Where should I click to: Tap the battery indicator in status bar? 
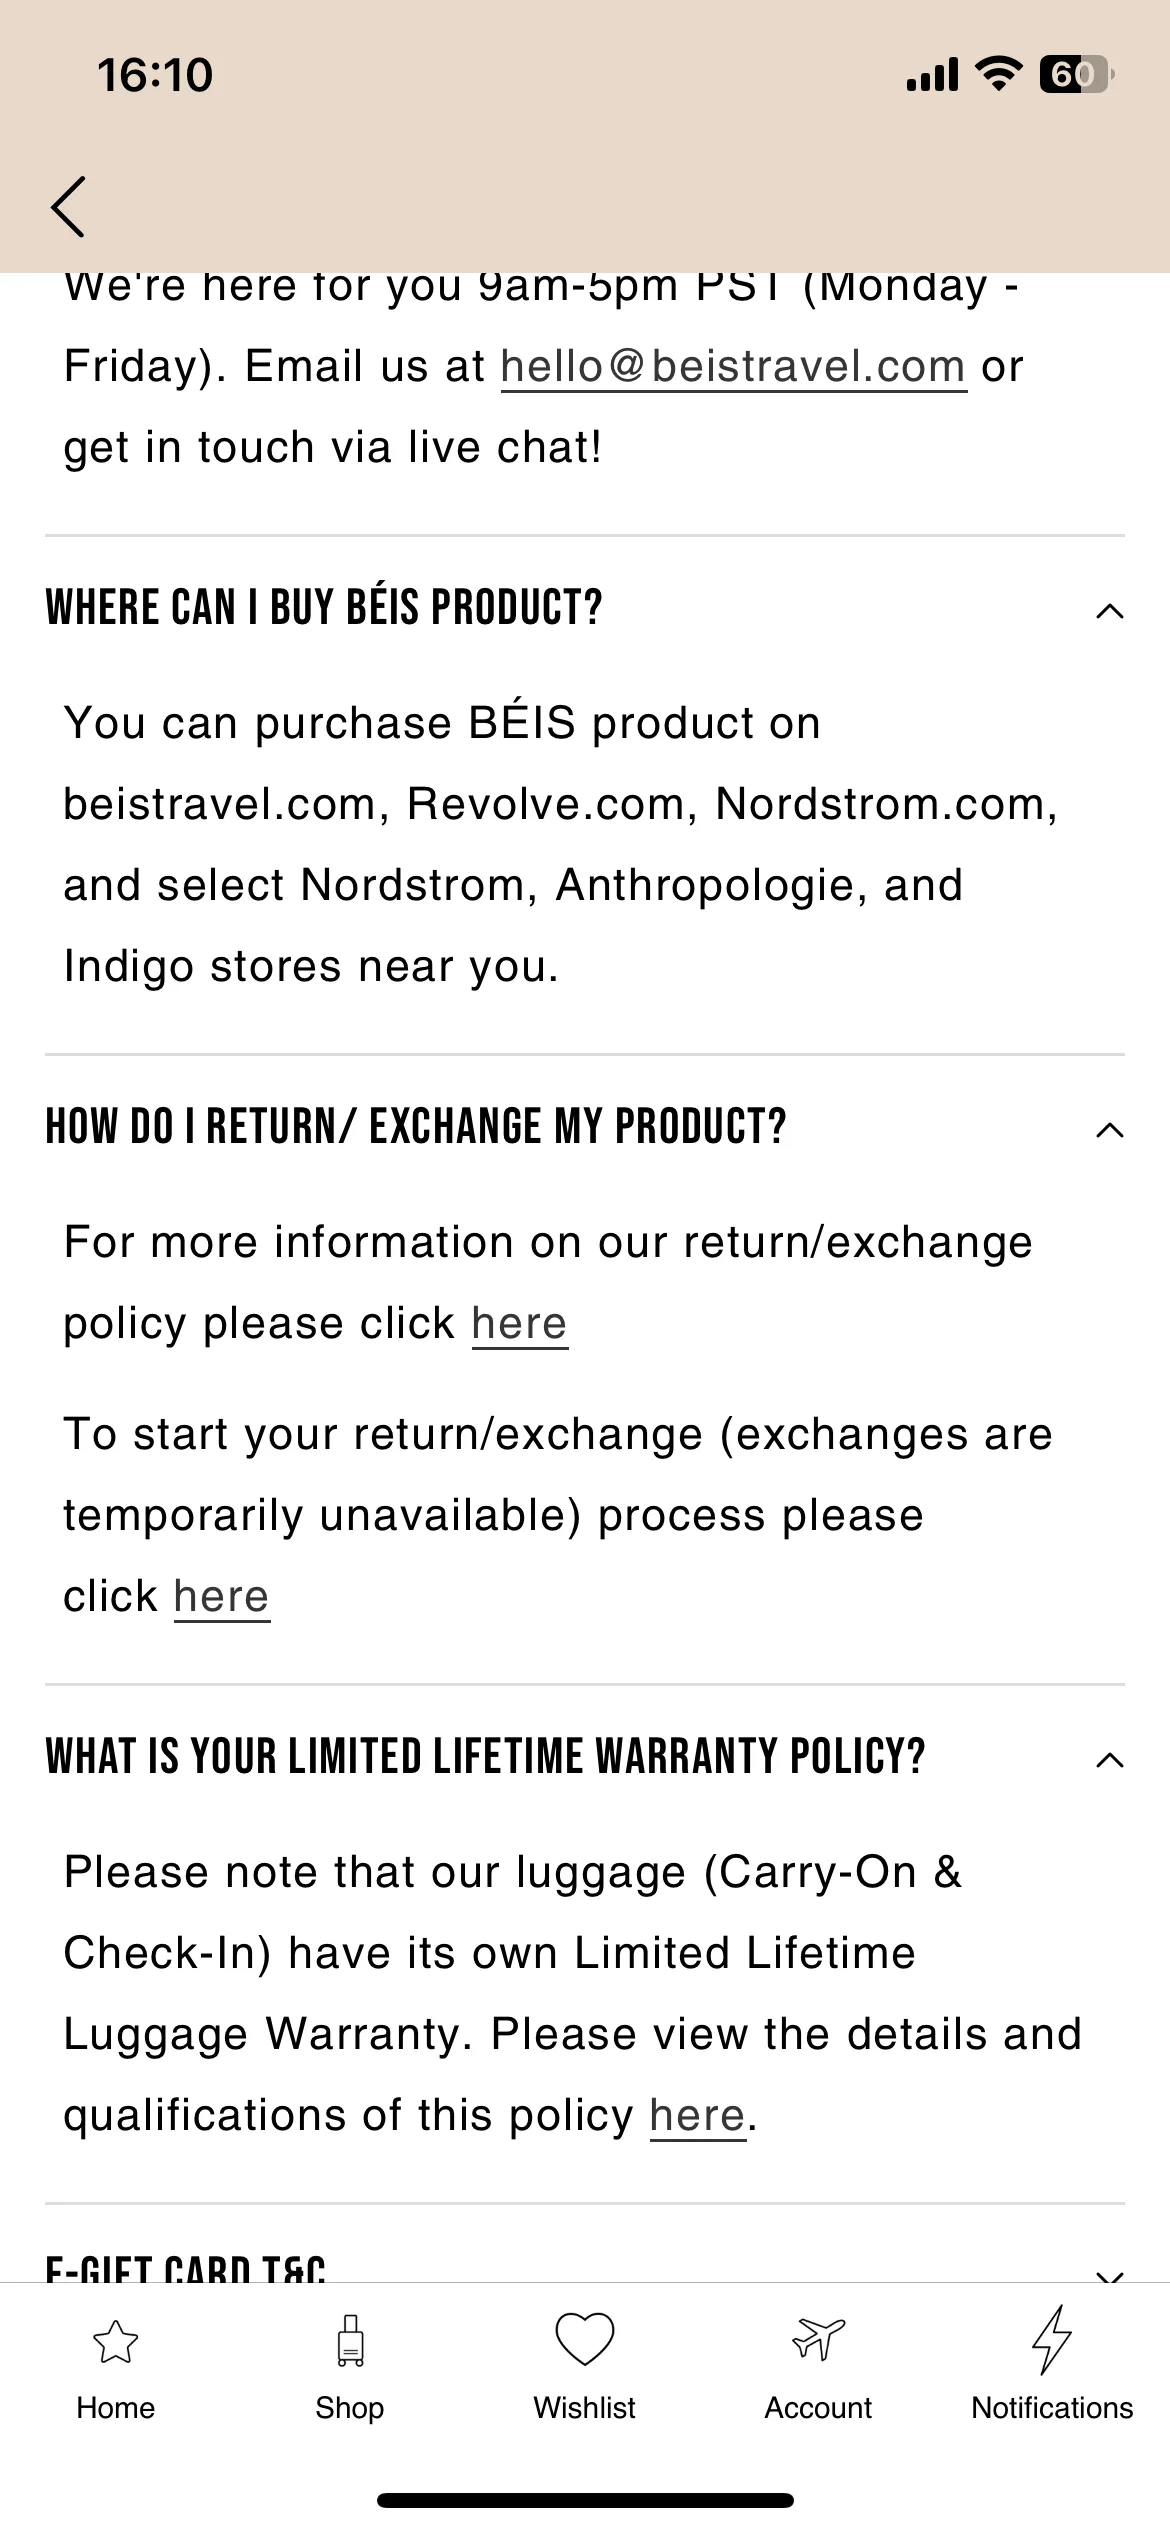[1076, 75]
